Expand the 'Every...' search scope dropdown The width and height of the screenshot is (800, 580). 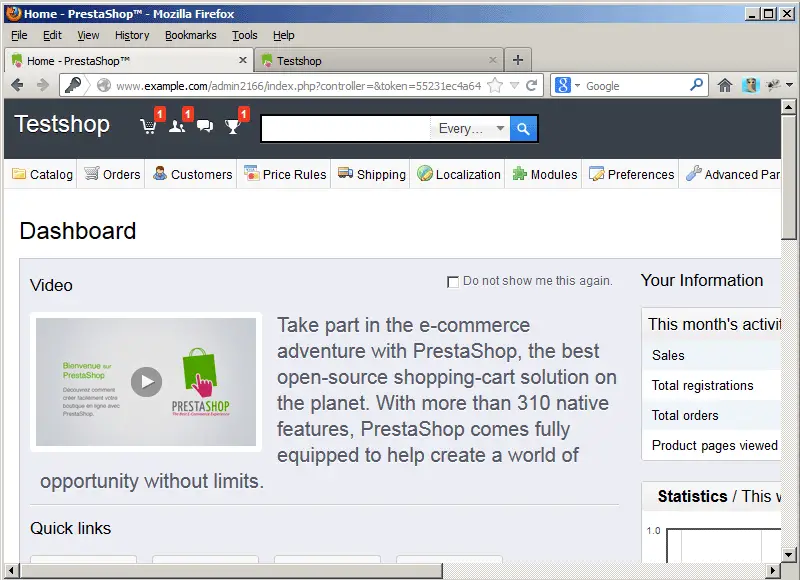pyautogui.click(x=472, y=128)
